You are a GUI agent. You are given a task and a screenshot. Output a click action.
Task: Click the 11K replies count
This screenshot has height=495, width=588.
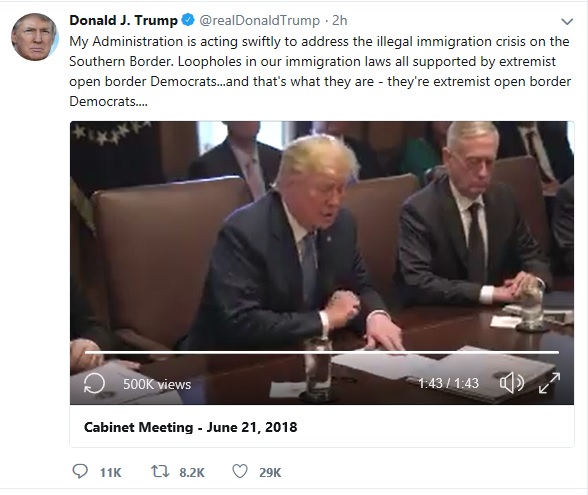coord(111,472)
